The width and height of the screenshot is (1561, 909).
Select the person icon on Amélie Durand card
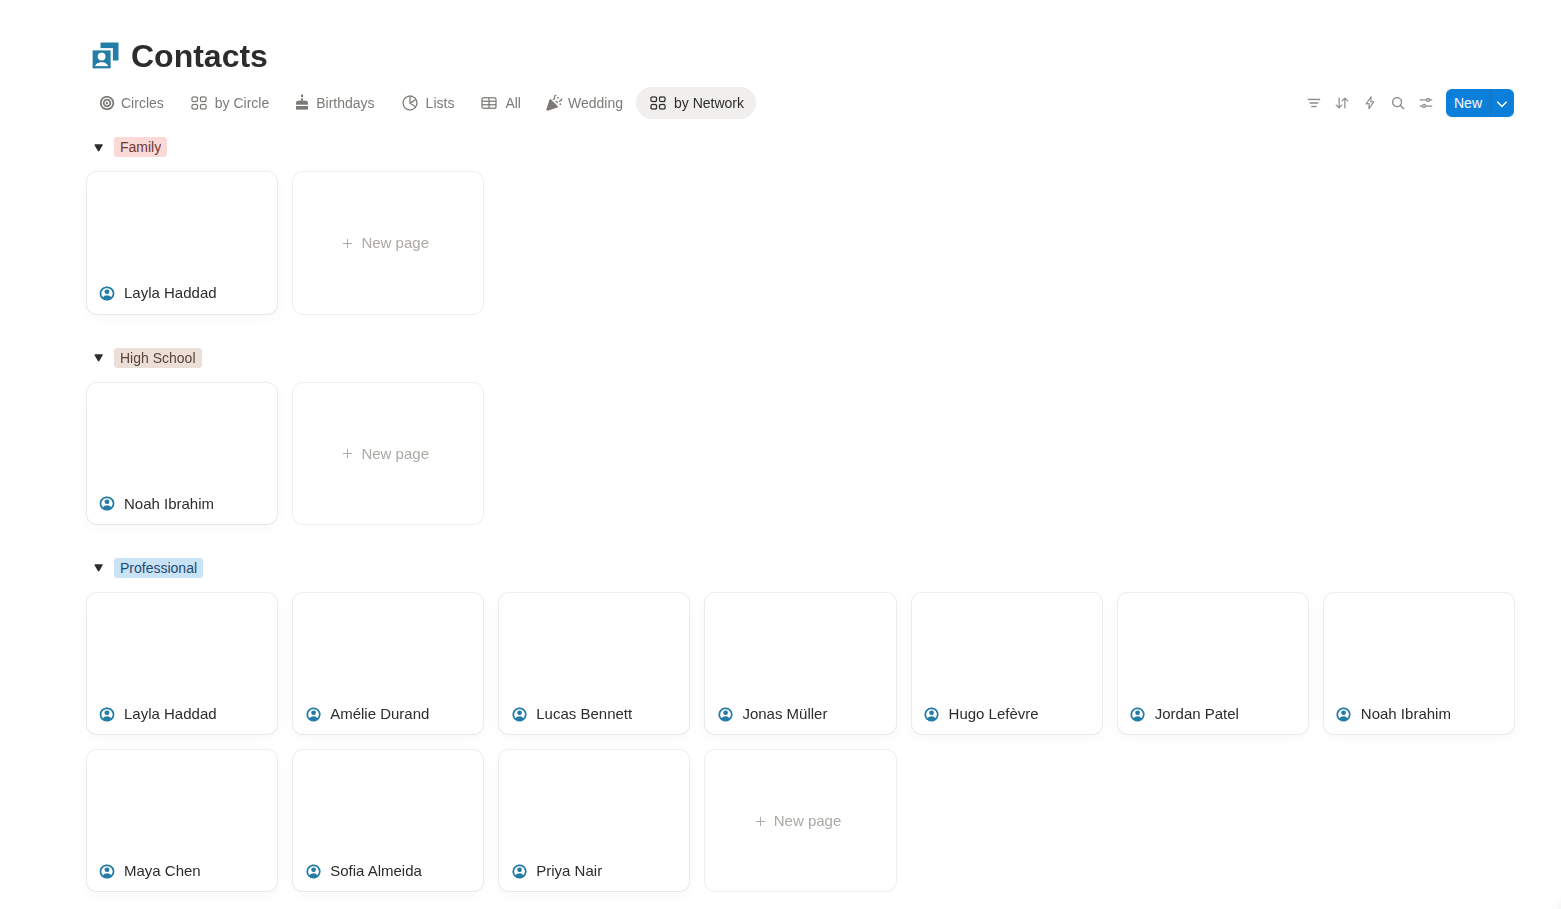pyautogui.click(x=313, y=714)
